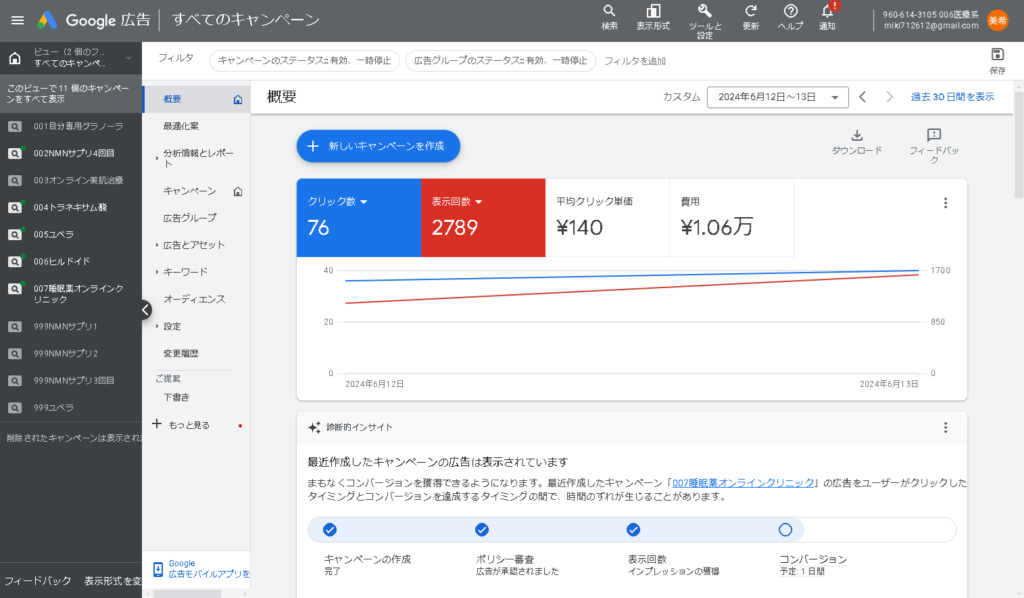Open the 表示形式 appearance menu
This screenshot has width=1024, height=598.
coord(652,18)
